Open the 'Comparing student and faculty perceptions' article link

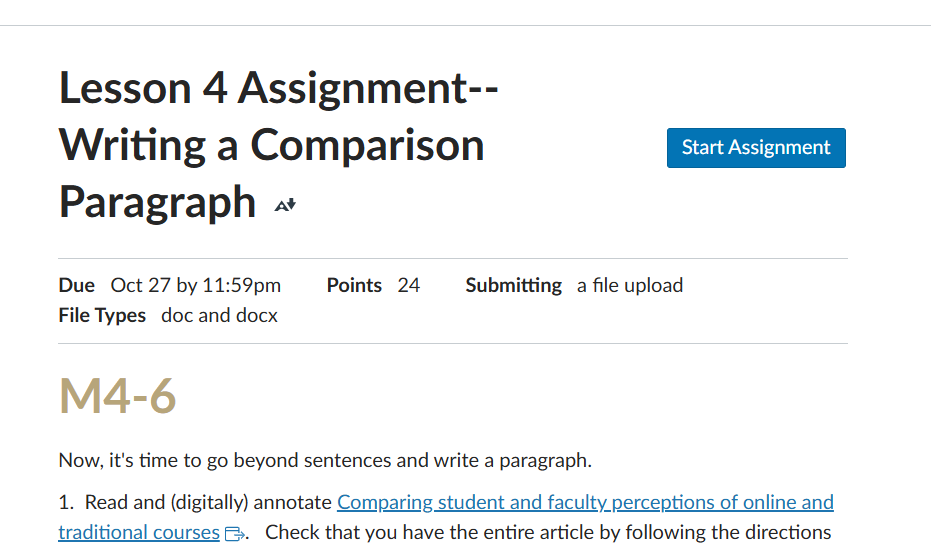click(585, 502)
